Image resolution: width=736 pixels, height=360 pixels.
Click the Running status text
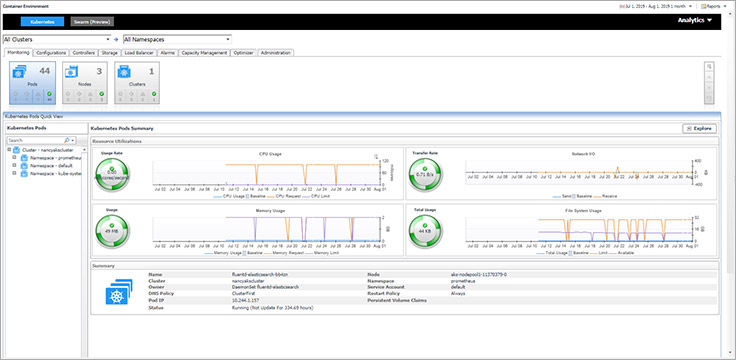[x=272, y=308]
